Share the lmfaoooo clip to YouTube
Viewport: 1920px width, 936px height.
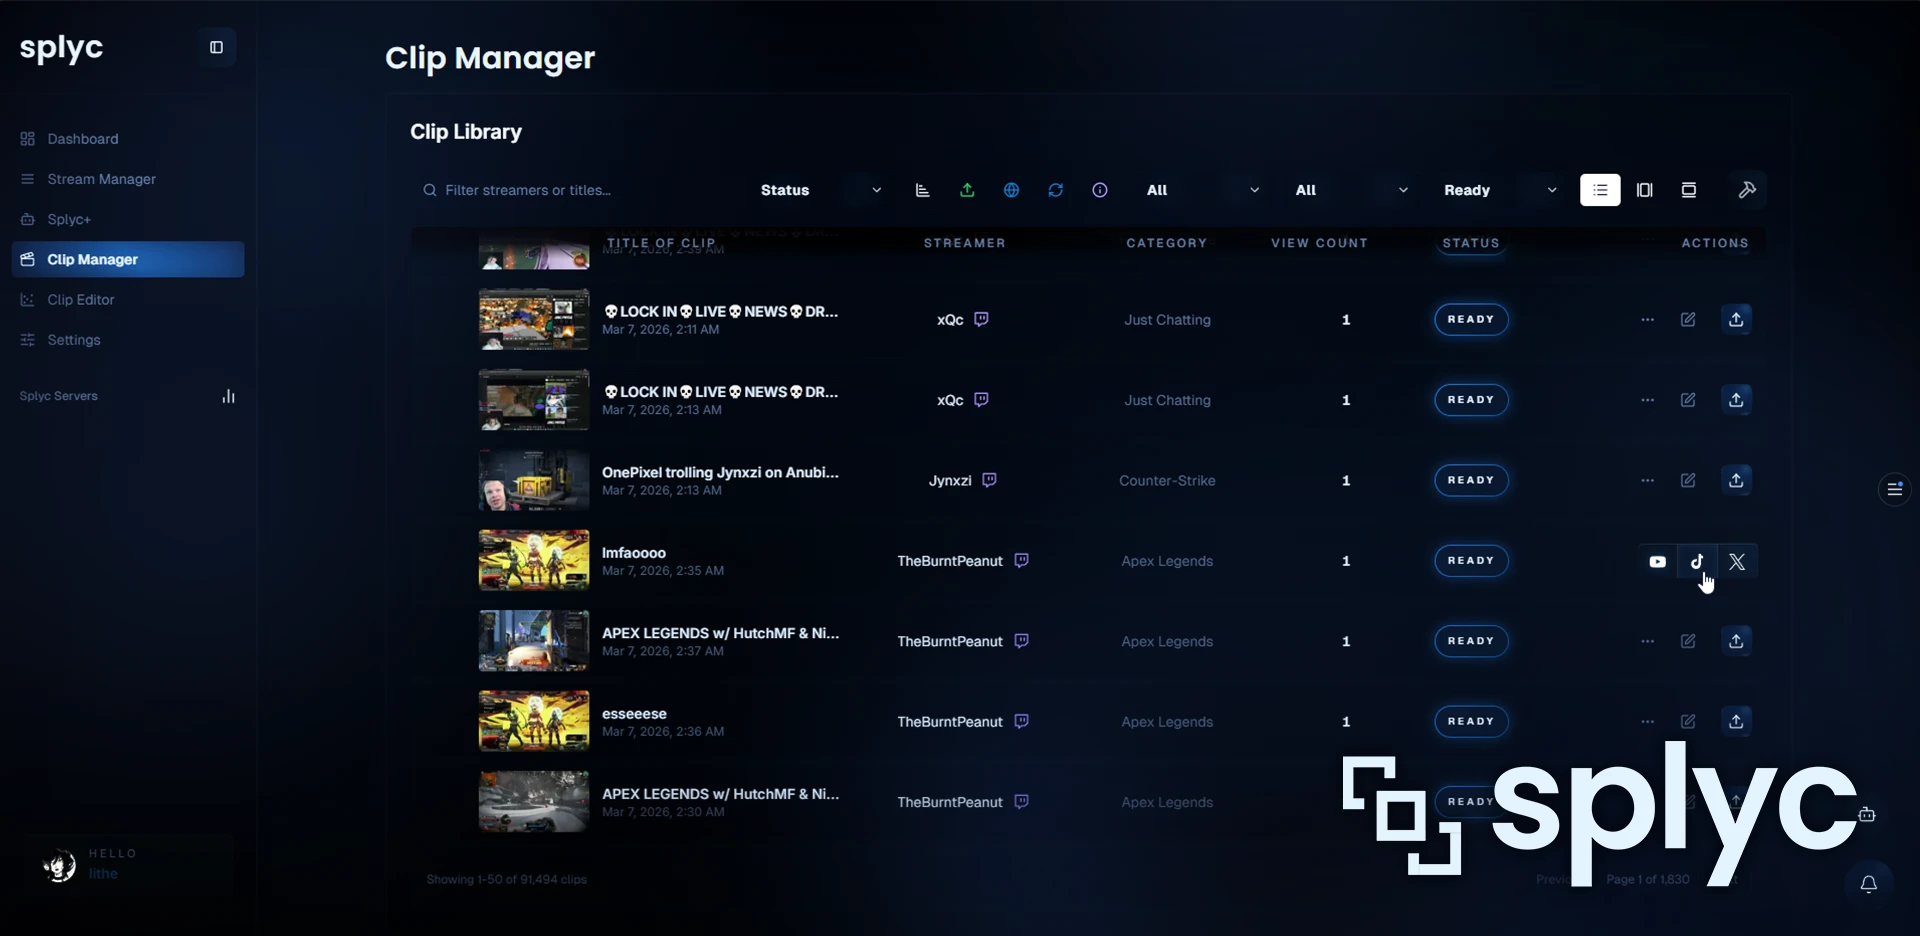click(x=1657, y=561)
